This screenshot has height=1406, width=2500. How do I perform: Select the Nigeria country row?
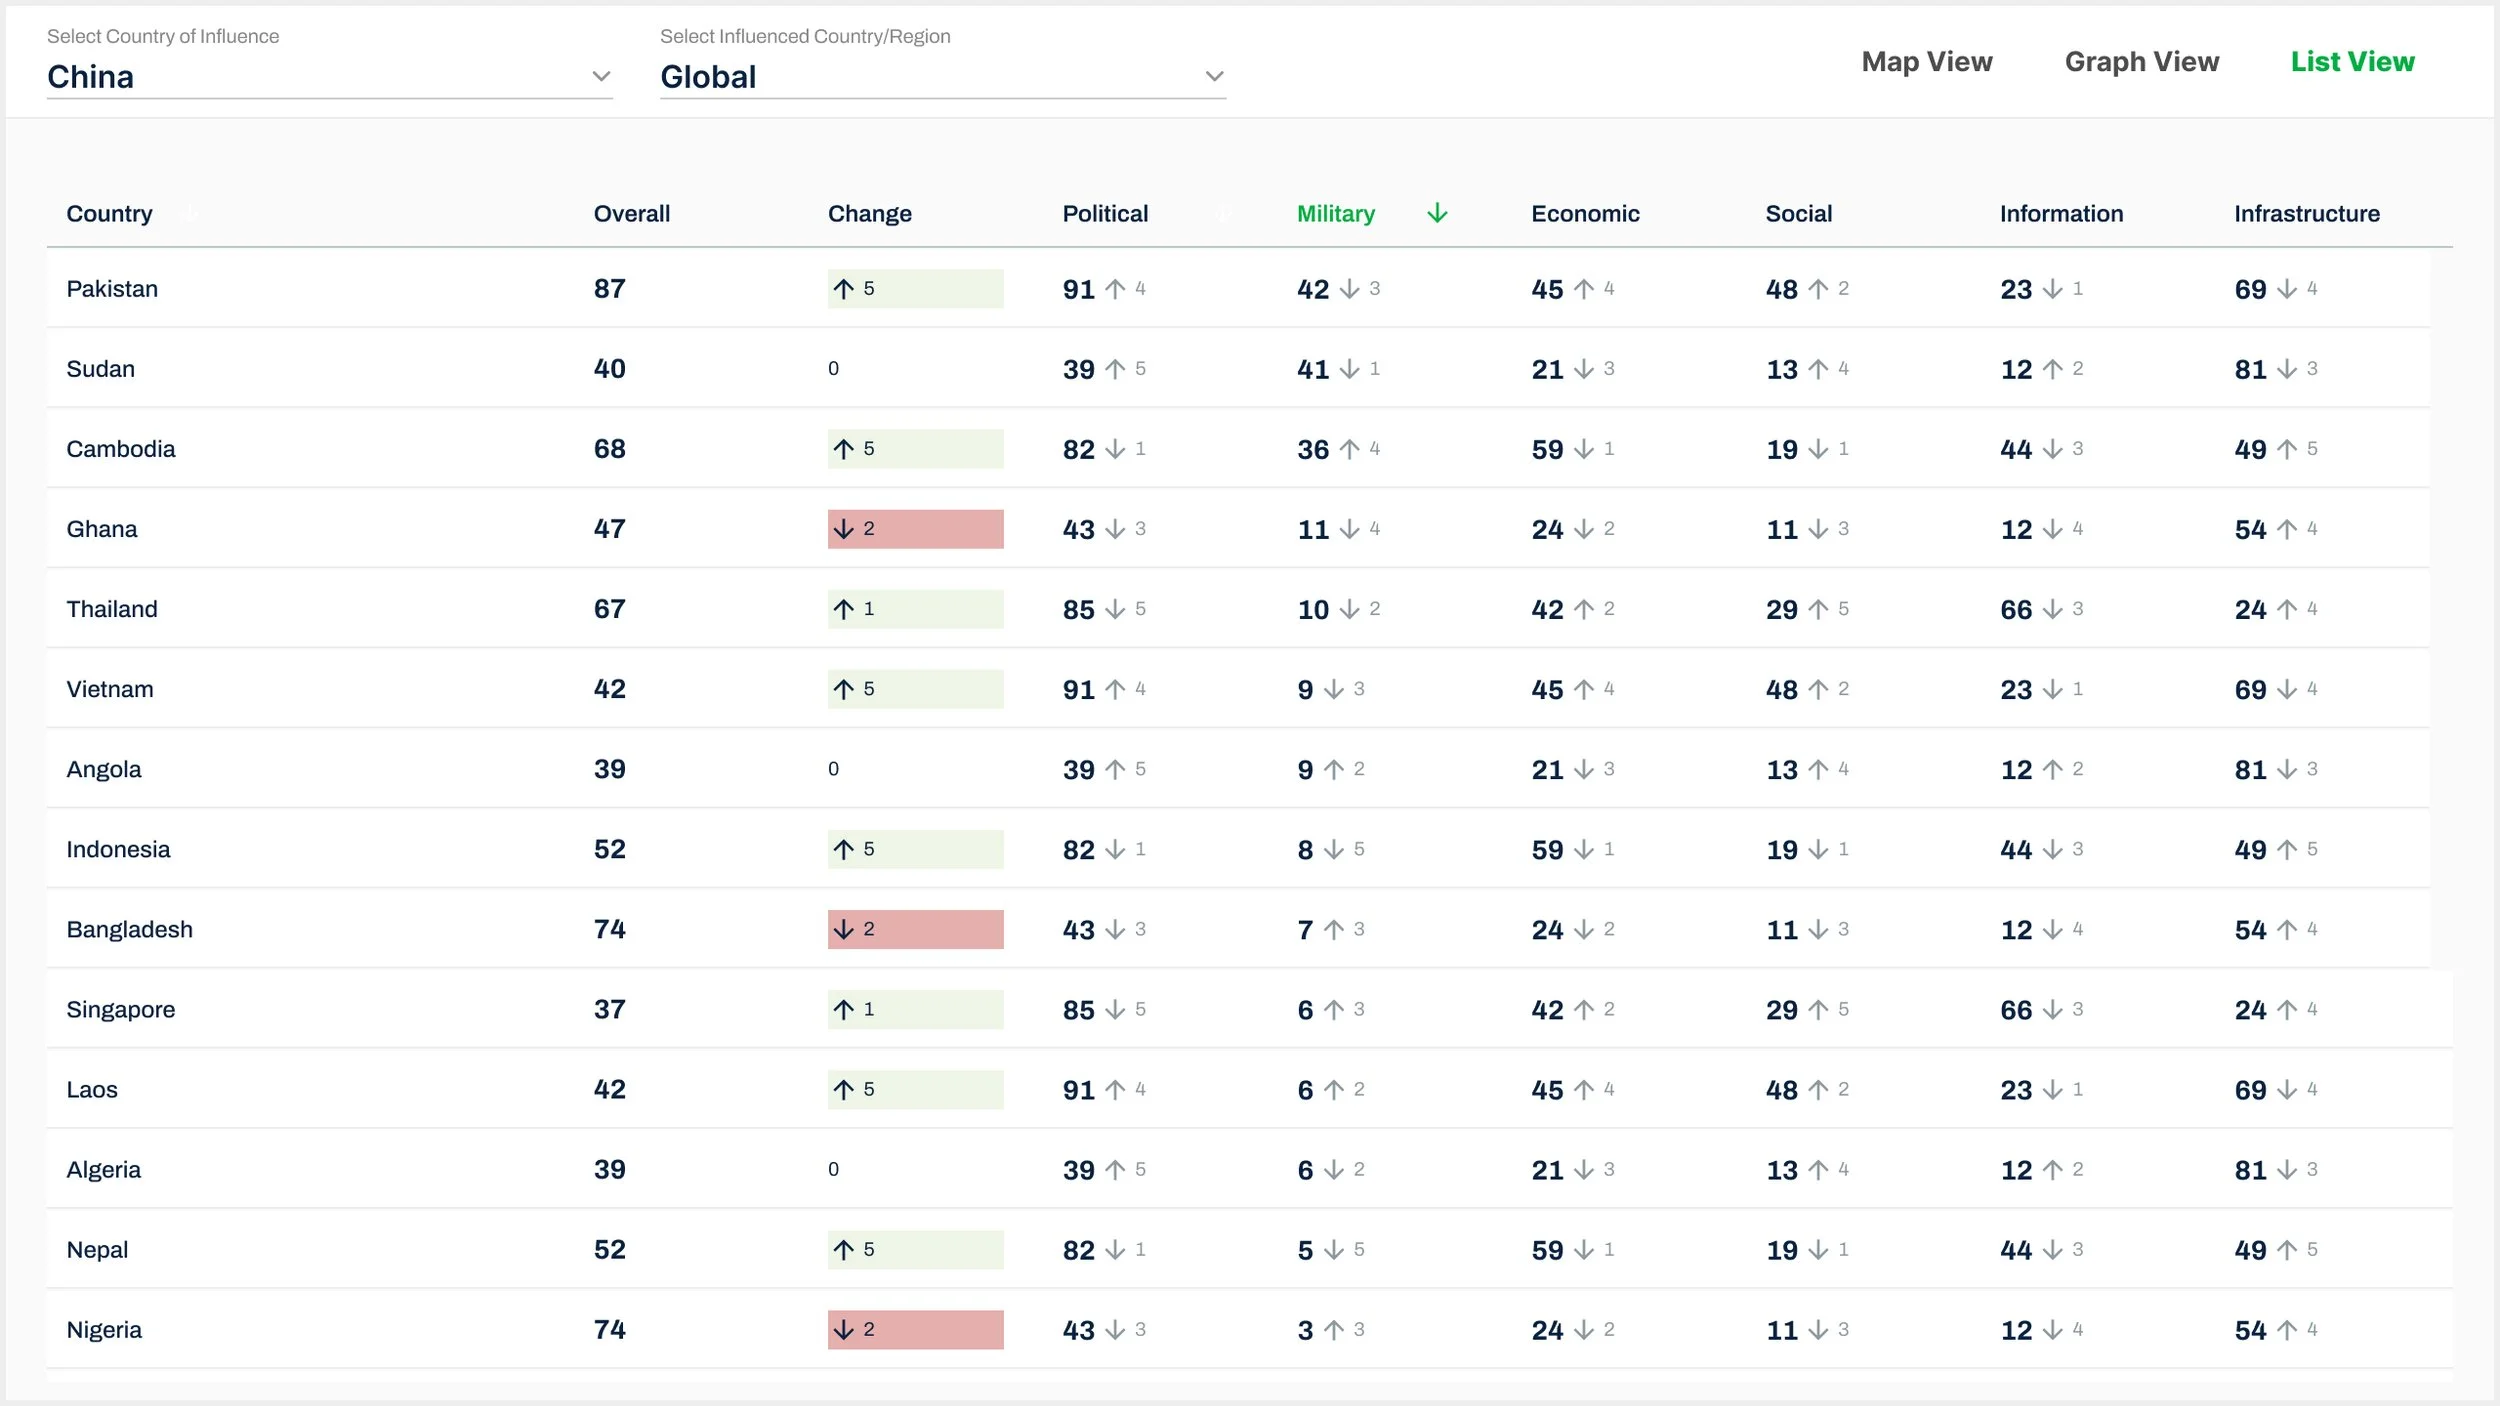(x=104, y=1329)
